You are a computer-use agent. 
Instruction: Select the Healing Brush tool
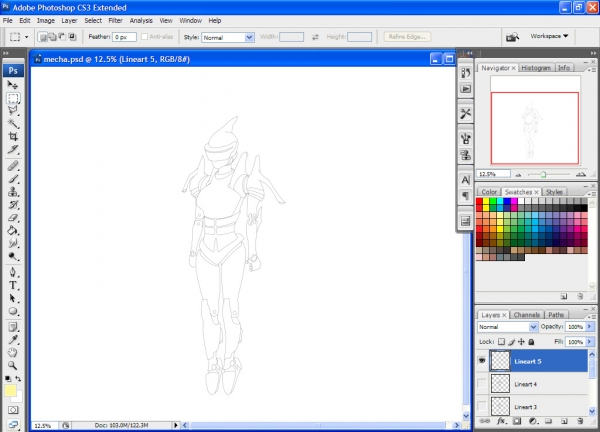13,166
